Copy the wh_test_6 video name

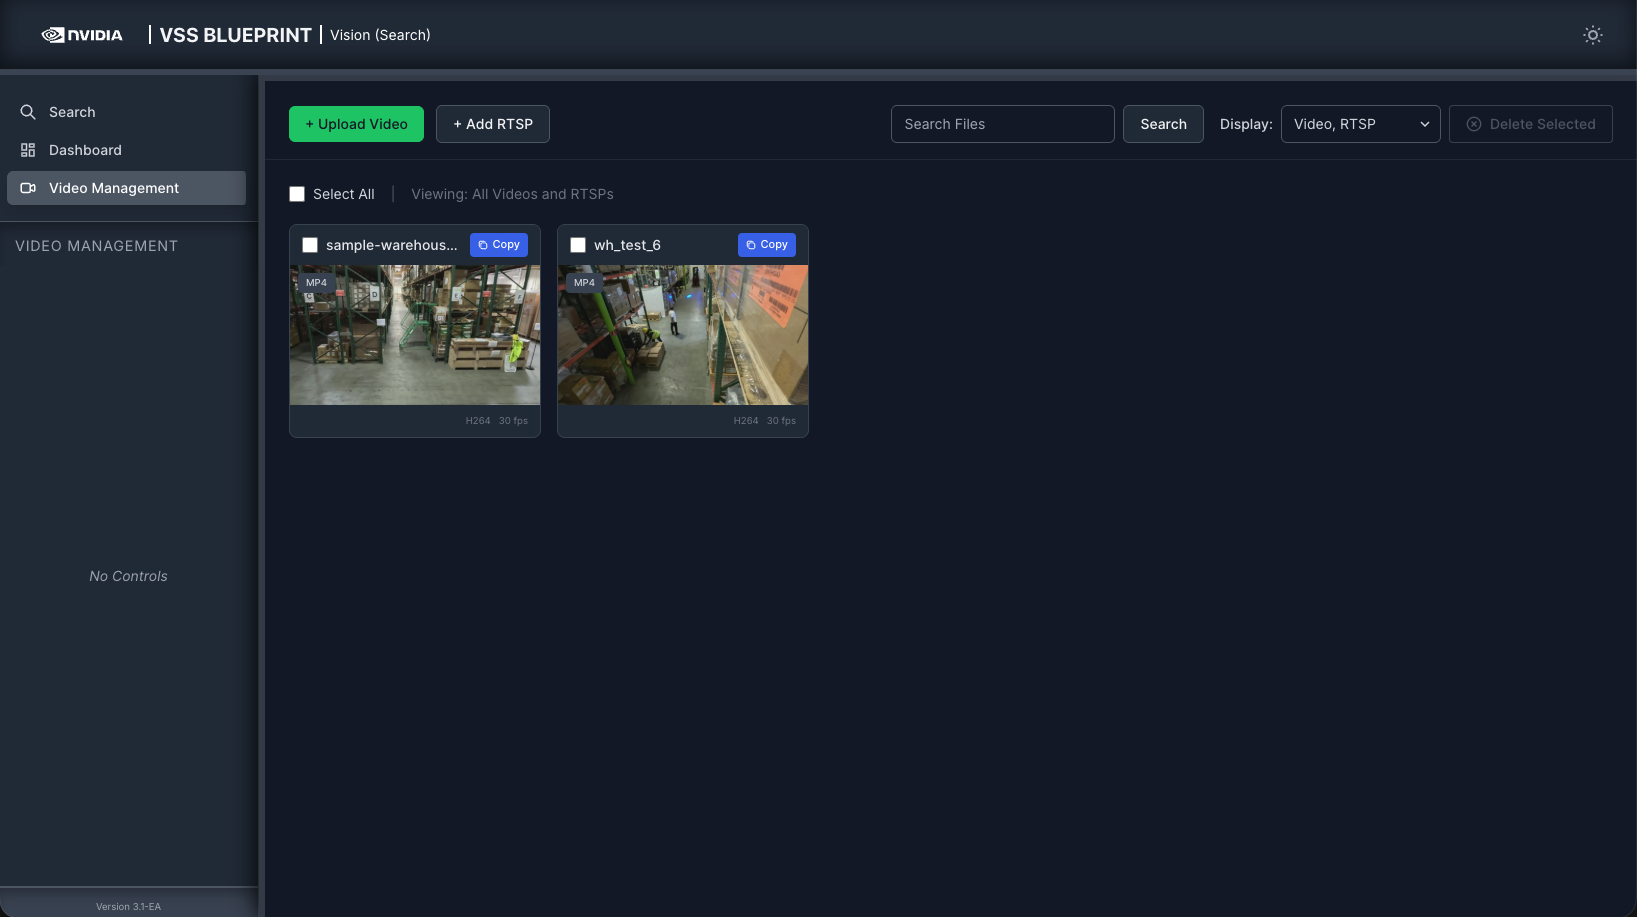[x=766, y=245]
